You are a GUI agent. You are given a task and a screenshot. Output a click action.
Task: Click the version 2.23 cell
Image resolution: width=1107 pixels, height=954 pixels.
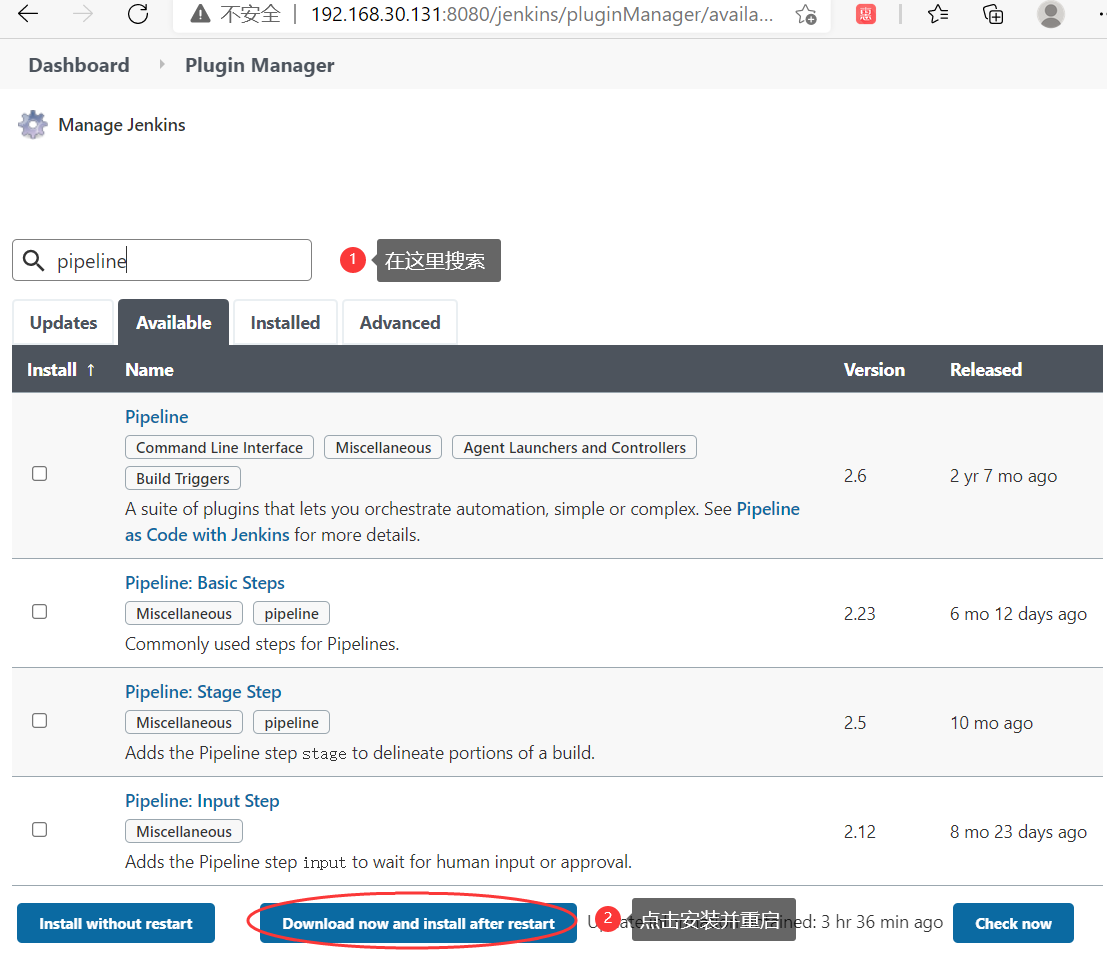(859, 614)
